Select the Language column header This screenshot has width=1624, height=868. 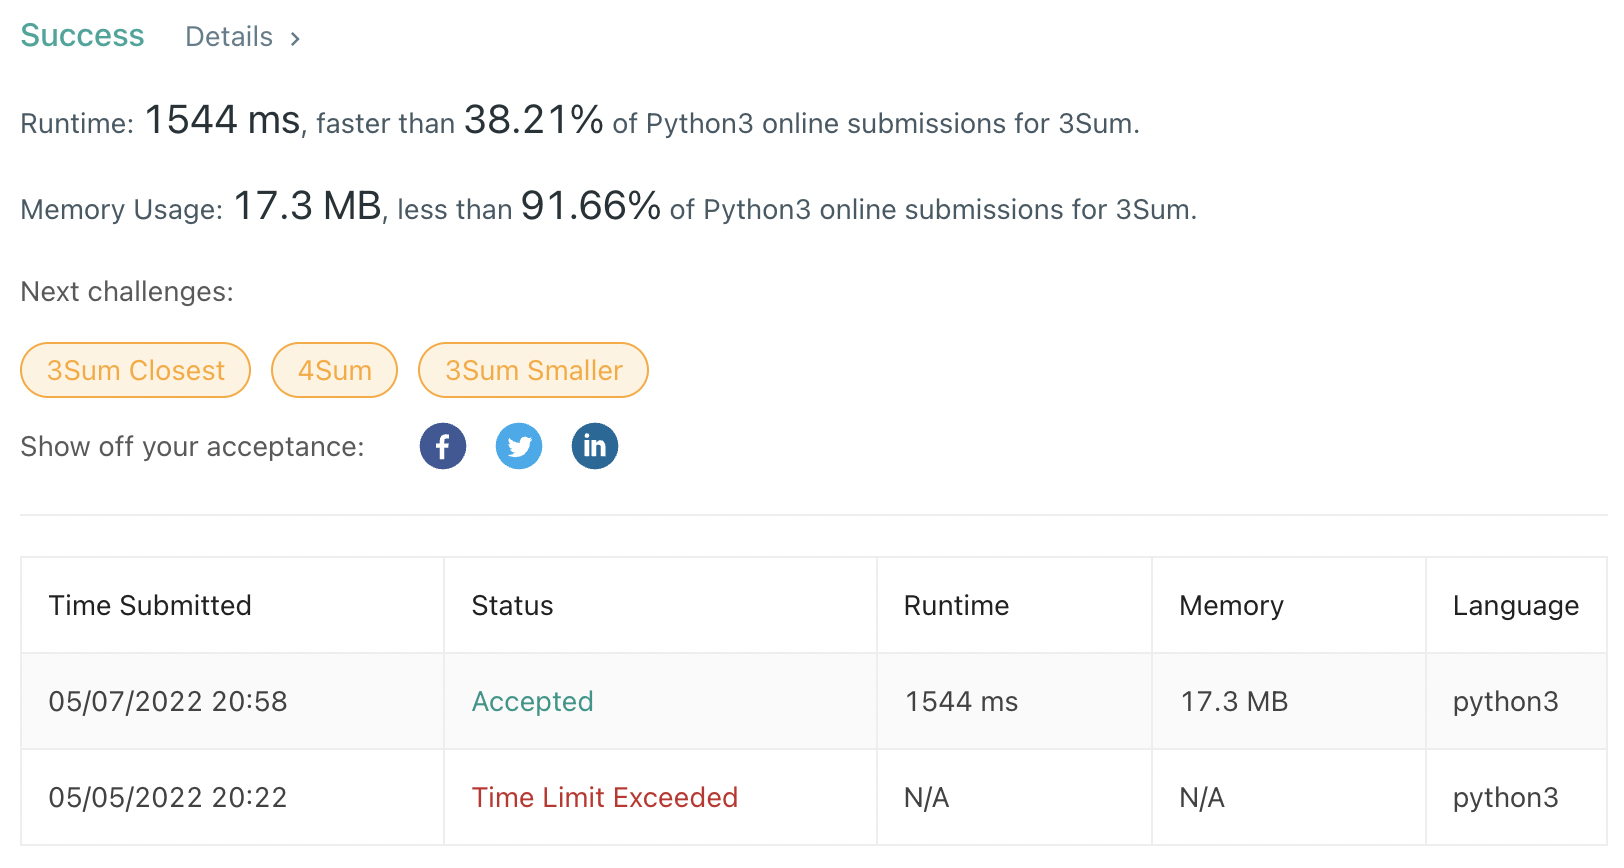tap(1516, 606)
